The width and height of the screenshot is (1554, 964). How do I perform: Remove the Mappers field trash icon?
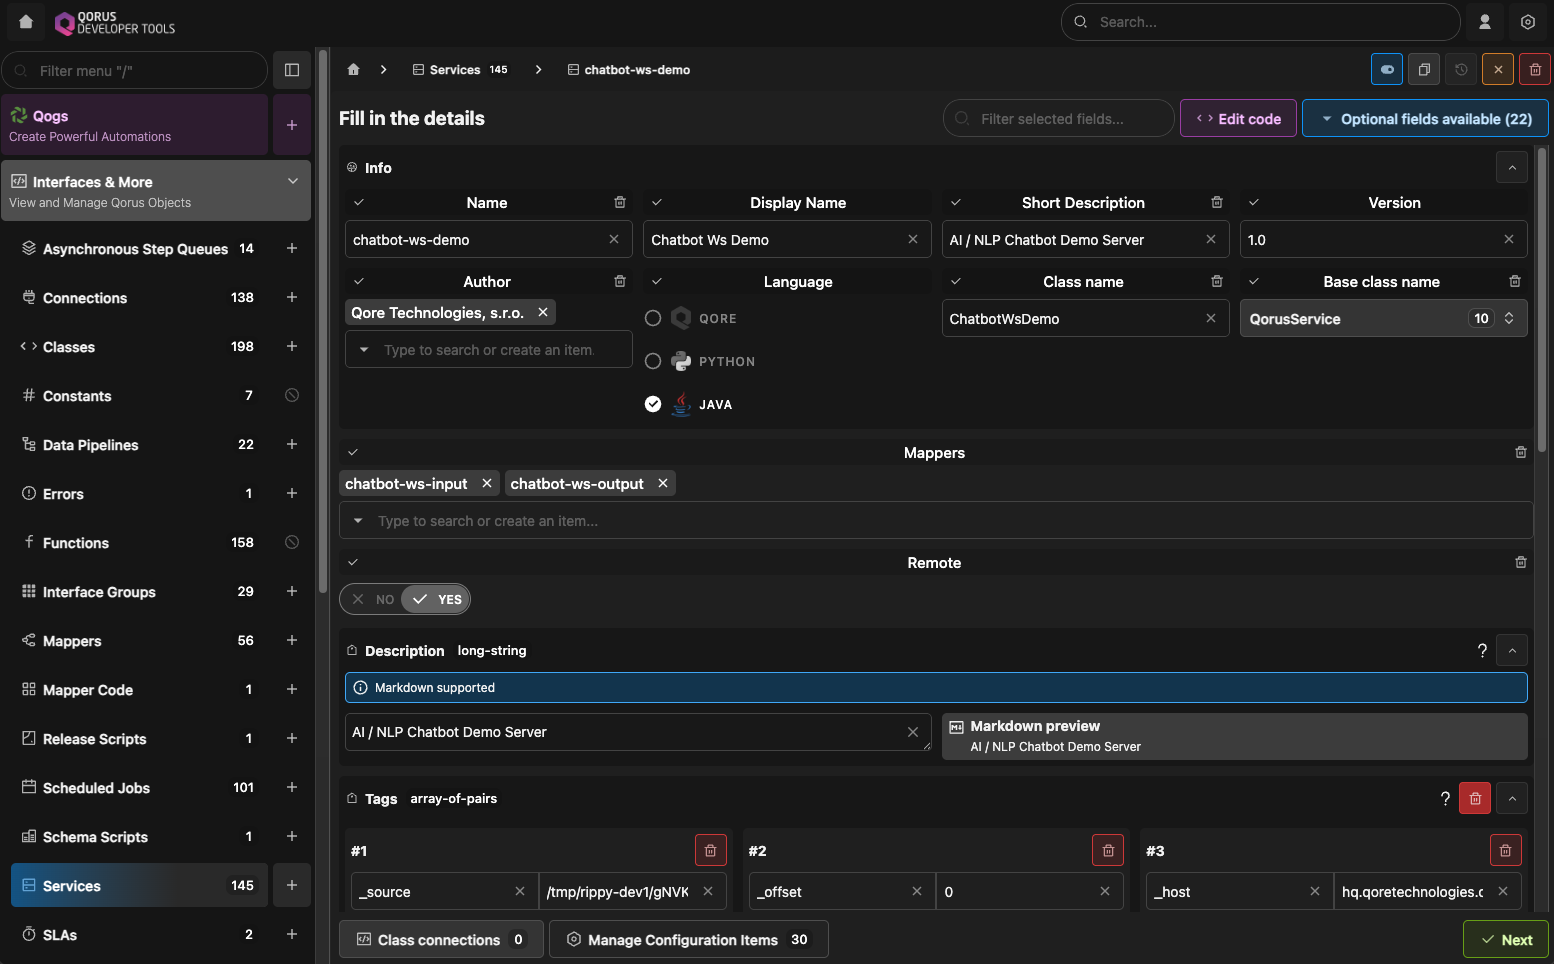point(1521,453)
